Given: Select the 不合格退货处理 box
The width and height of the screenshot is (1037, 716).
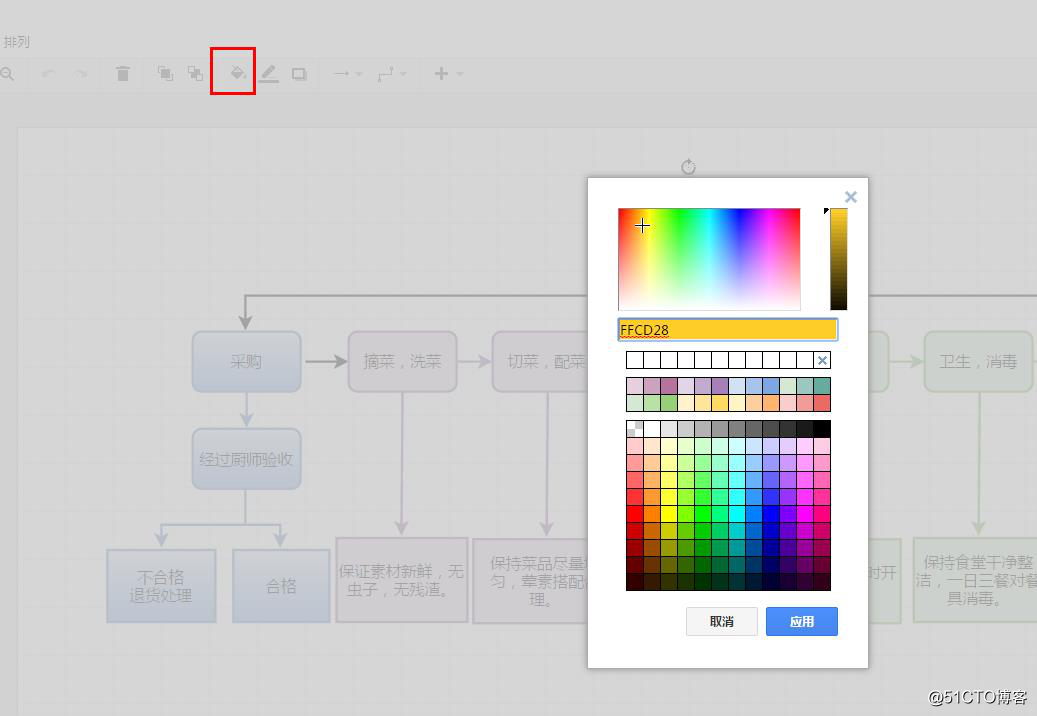Looking at the screenshot, I should tap(161, 586).
